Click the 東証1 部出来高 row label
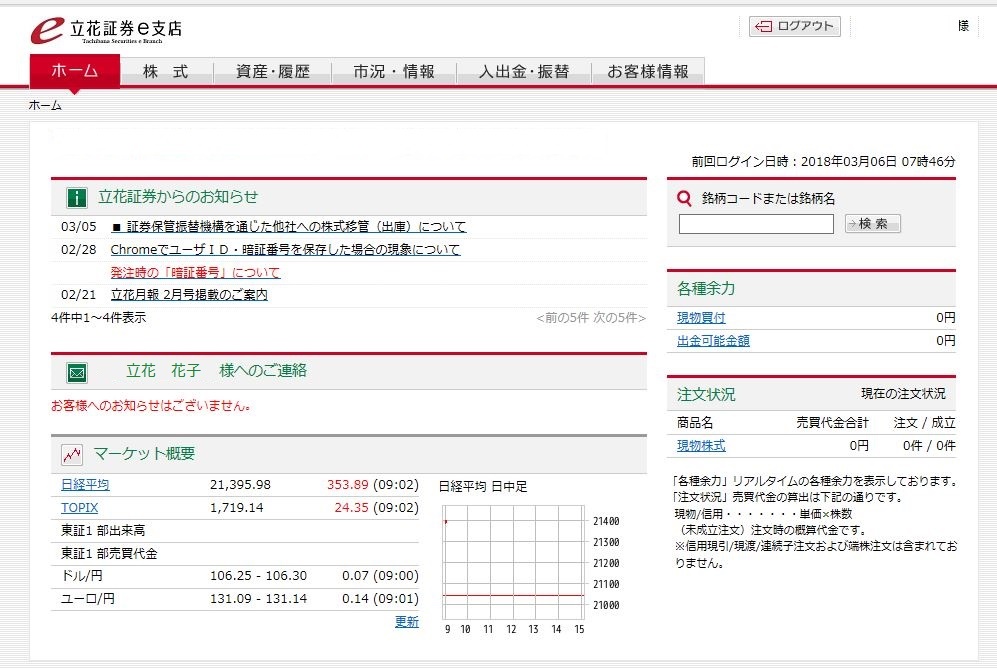Screen dimensions: 997x669 point(103,530)
